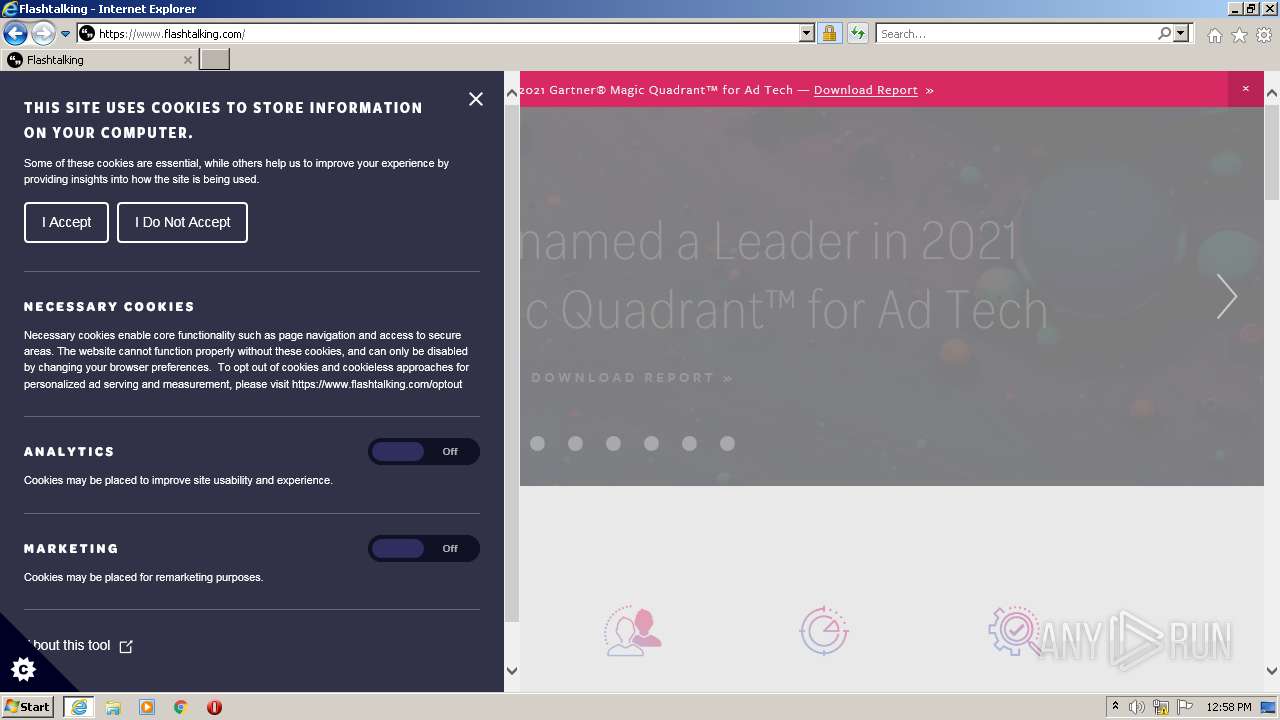Click the address bar URL field
This screenshot has height=720, width=1280.
pos(438,33)
